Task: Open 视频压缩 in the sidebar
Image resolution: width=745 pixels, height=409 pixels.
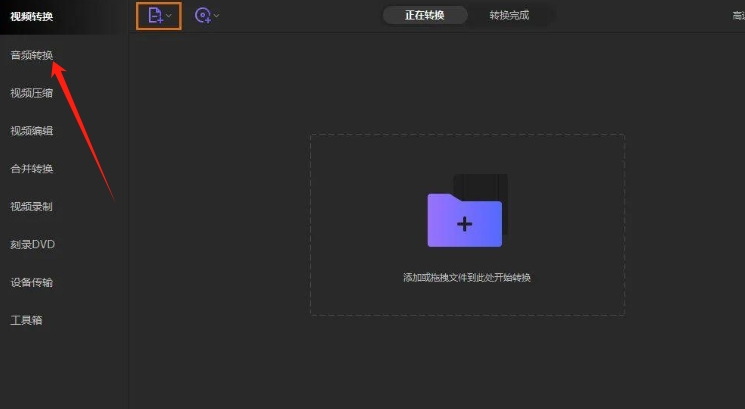Action: tap(31, 93)
